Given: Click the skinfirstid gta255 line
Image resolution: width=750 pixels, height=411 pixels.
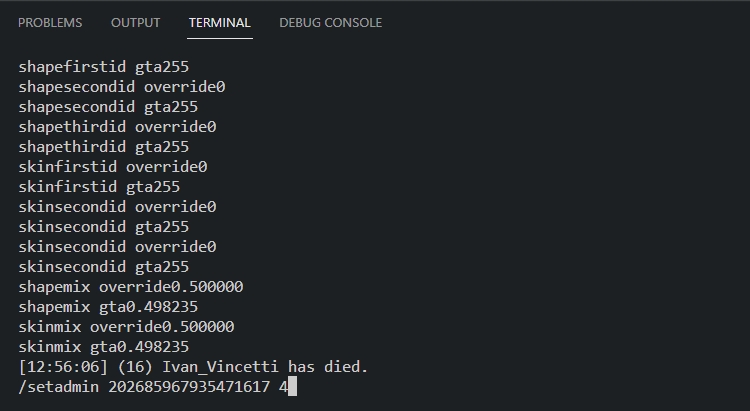Looking at the screenshot, I should 98,187.
